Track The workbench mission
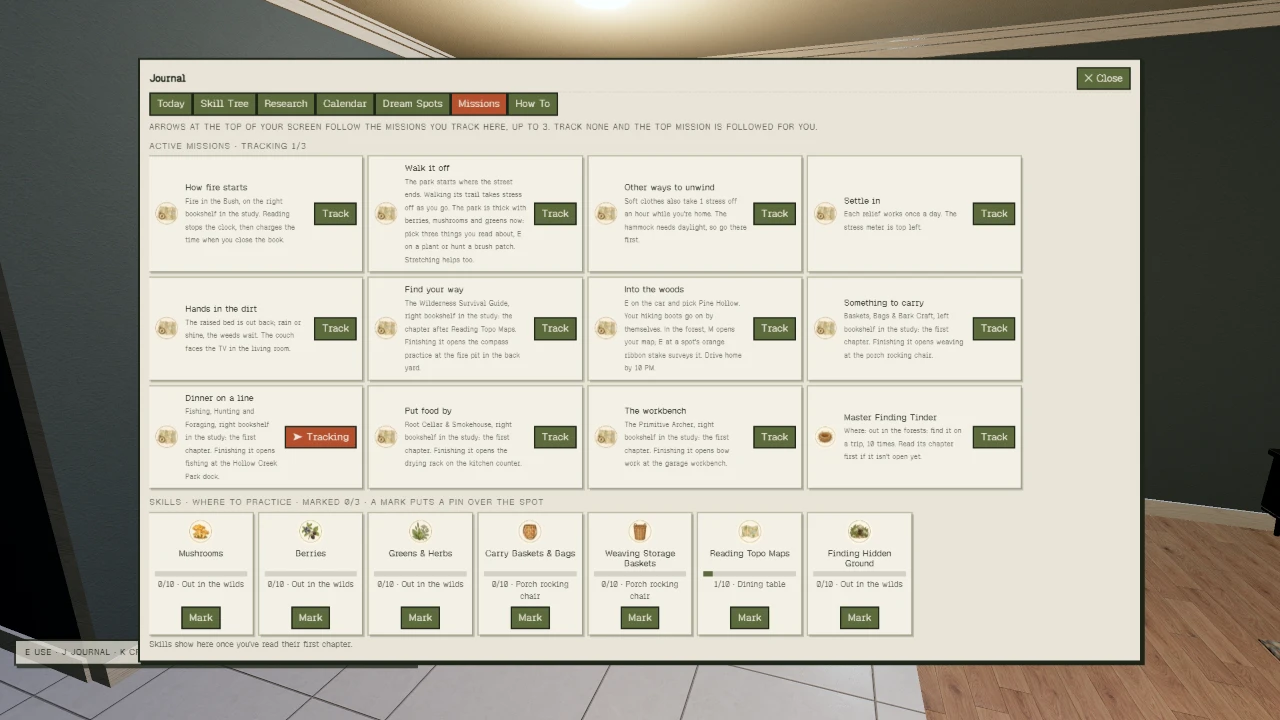 775,437
